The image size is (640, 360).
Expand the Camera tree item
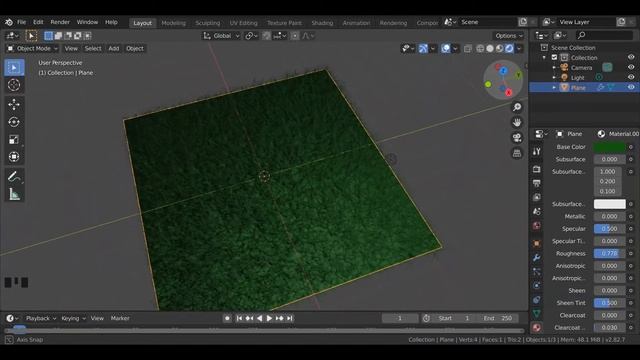pyautogui.click(x=554, y=67)
